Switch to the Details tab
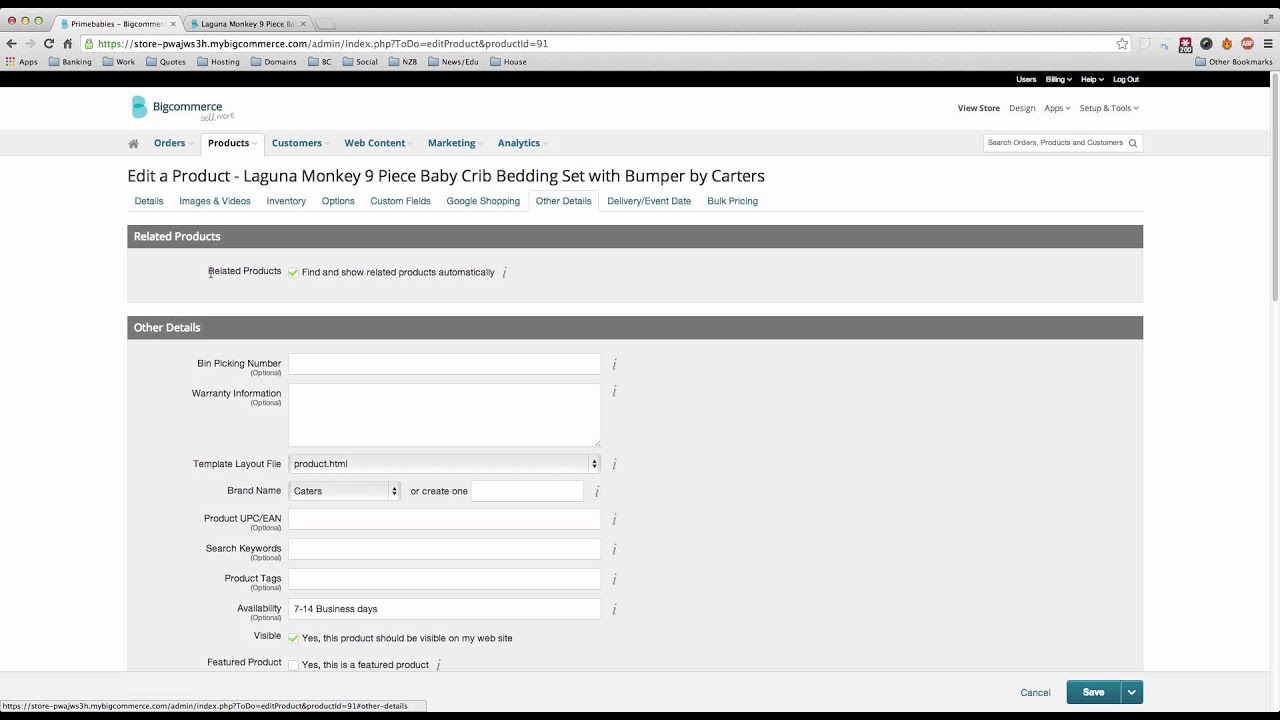The height and width of the screenshot is (720, 1280). pos(149,201)
